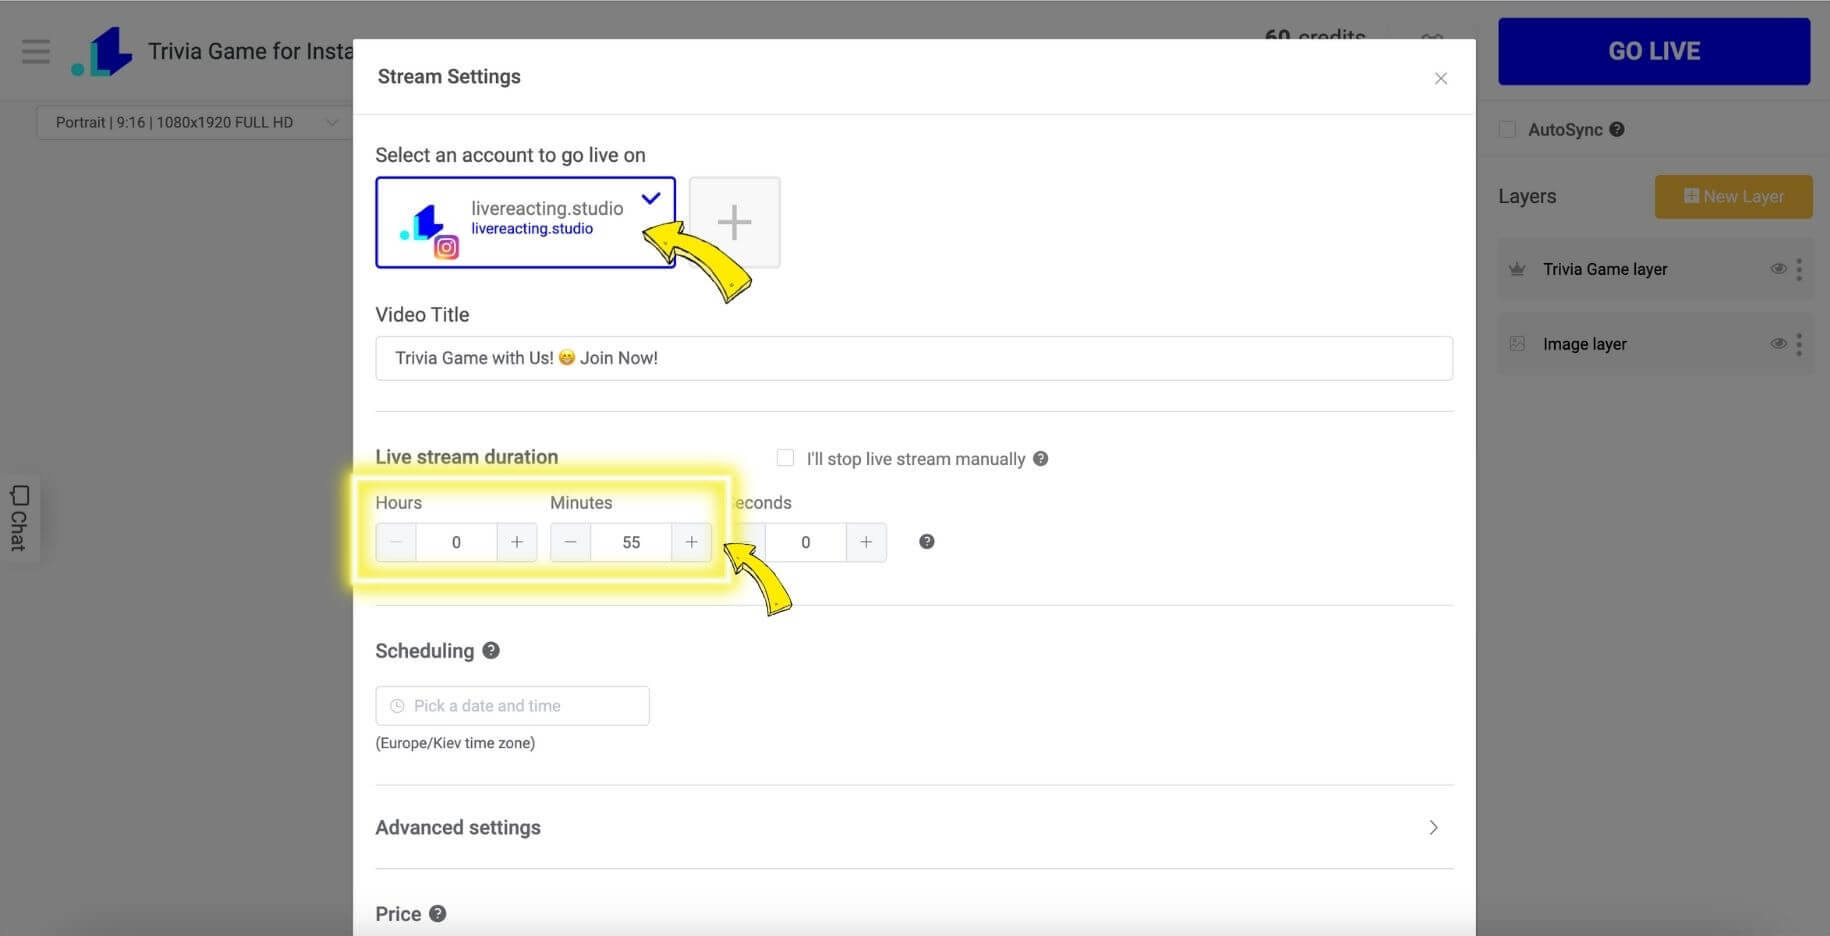Click the image icon on Image layer

[1517, 343]
